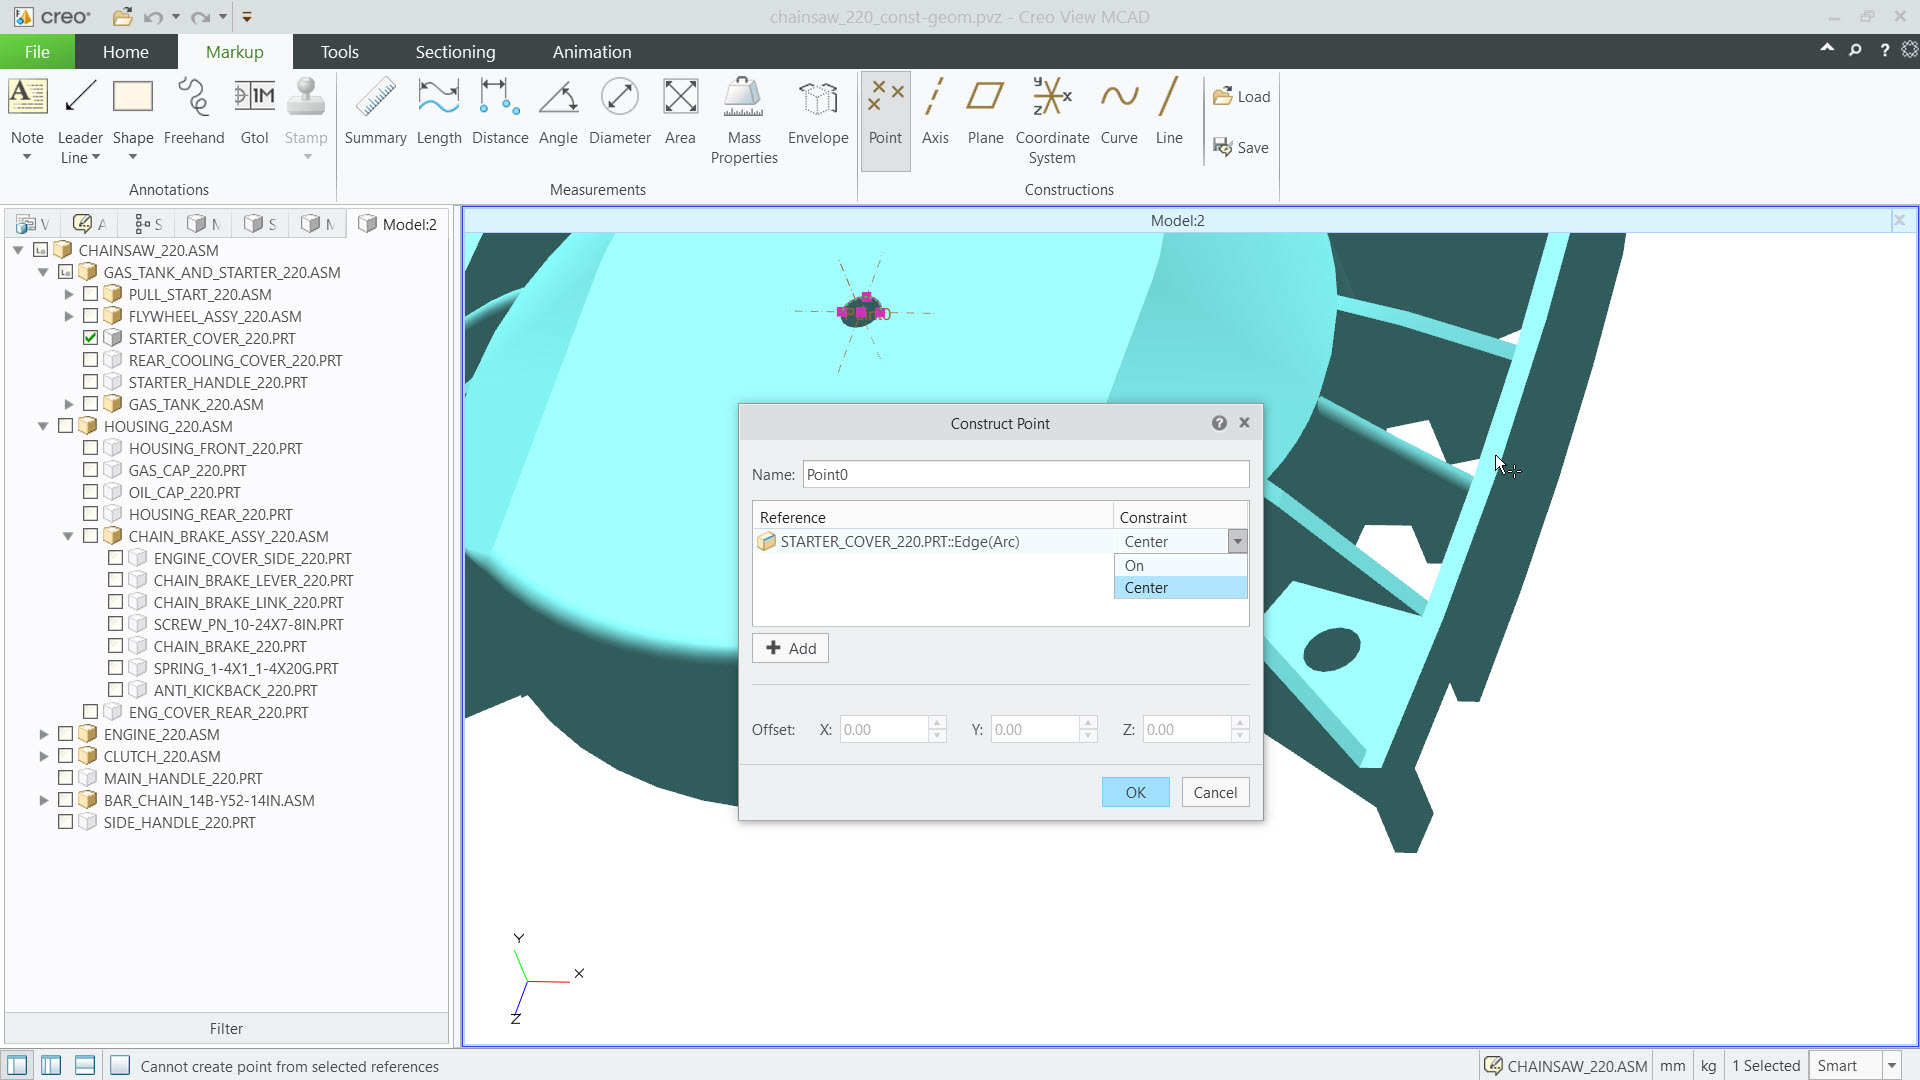Activate the Distance measurement tool

(x=500, y=112)
